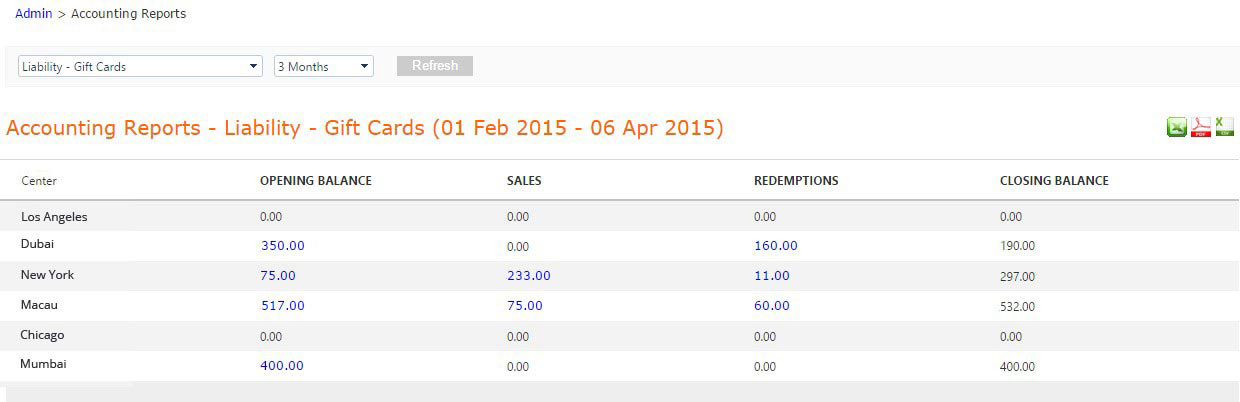Open New York sales 233.00

(528, 275)
